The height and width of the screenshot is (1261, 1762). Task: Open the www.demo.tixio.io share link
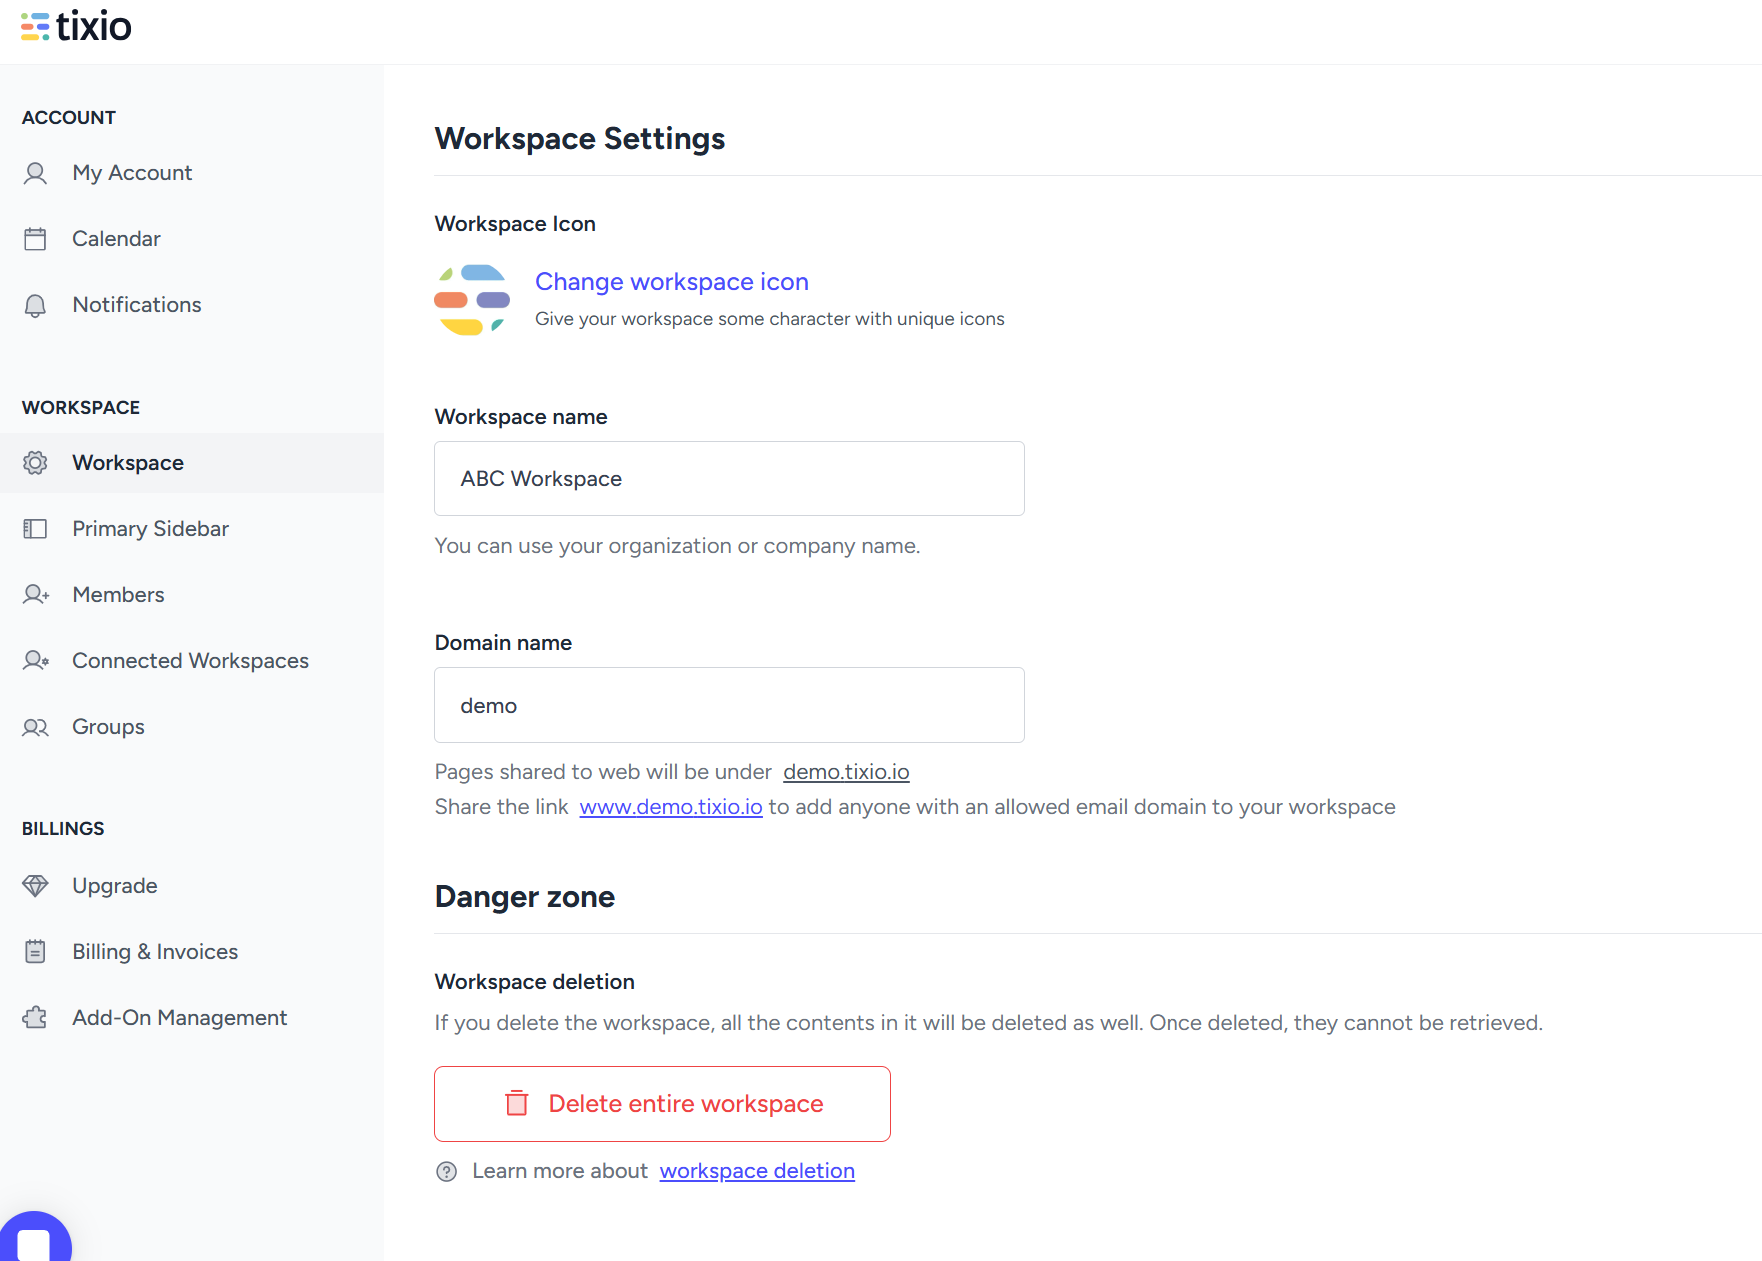pos(670,807)
